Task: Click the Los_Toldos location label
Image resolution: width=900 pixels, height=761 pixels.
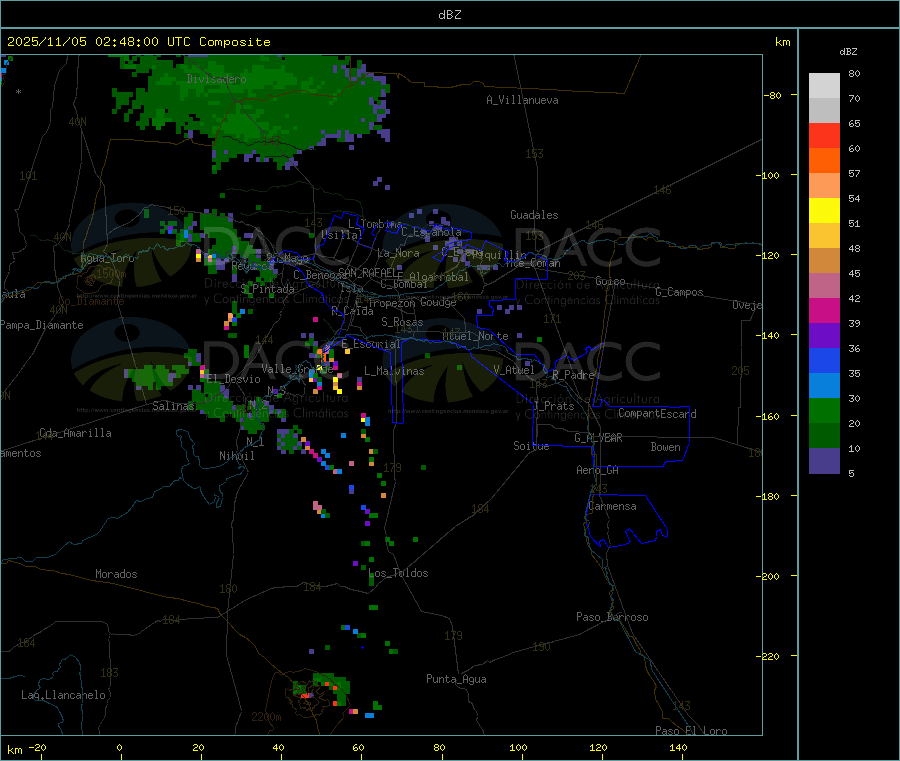Action: 398,573
